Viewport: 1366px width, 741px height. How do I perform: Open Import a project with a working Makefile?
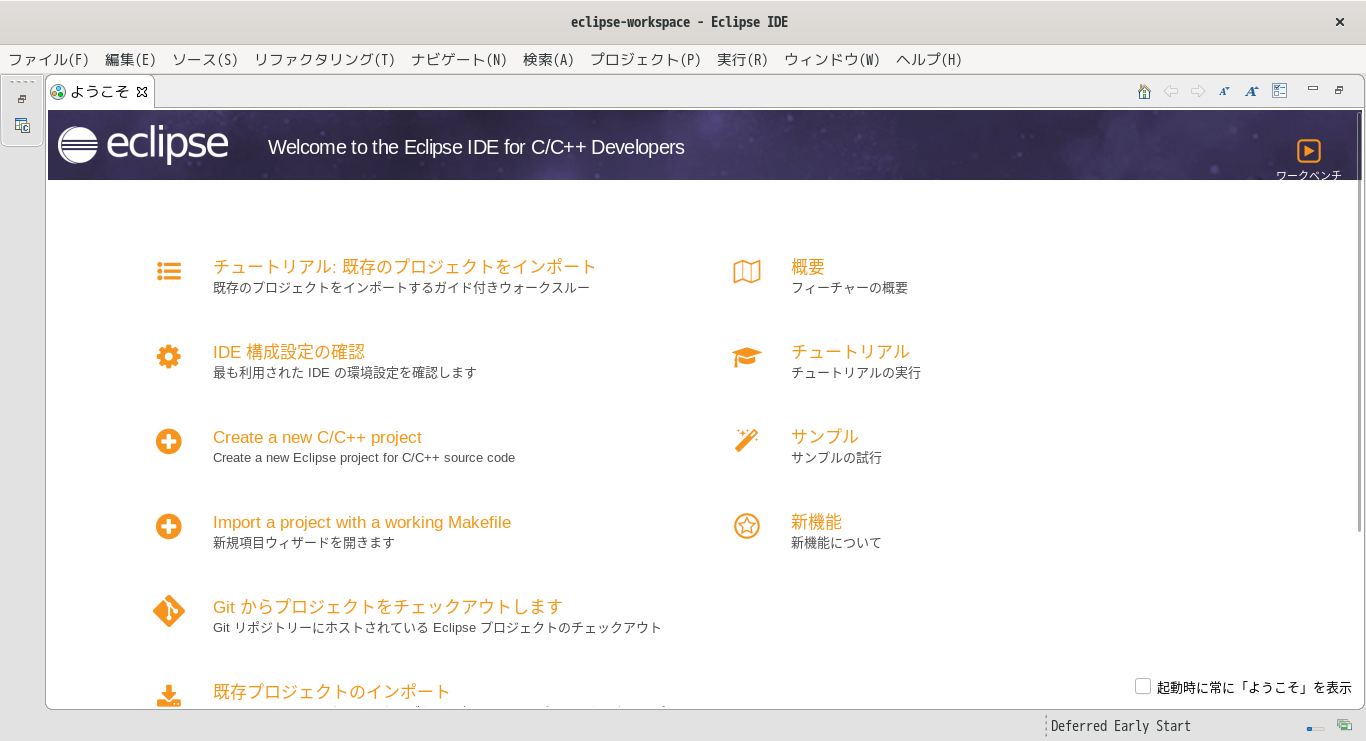pos(362,523)
